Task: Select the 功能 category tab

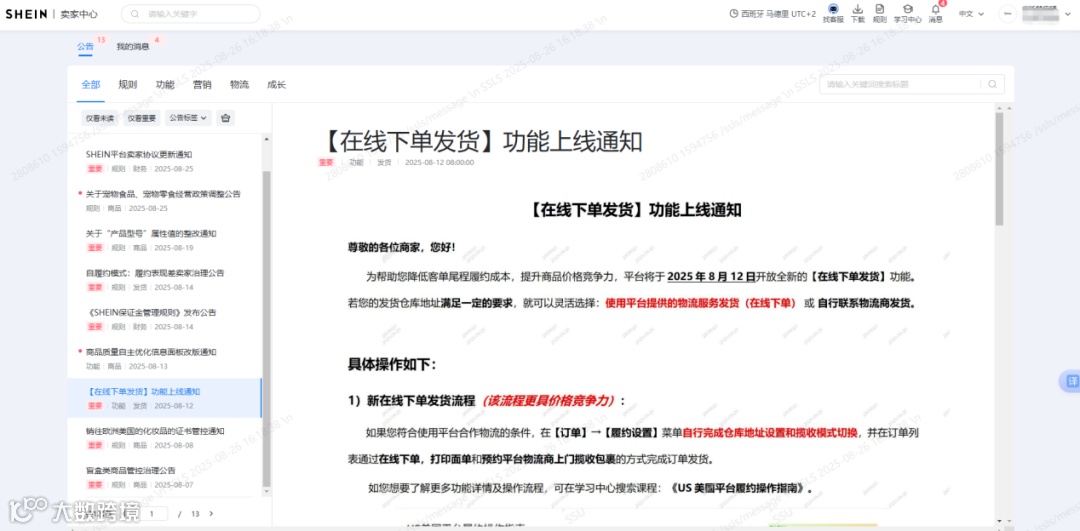Action: pos(165,85)
